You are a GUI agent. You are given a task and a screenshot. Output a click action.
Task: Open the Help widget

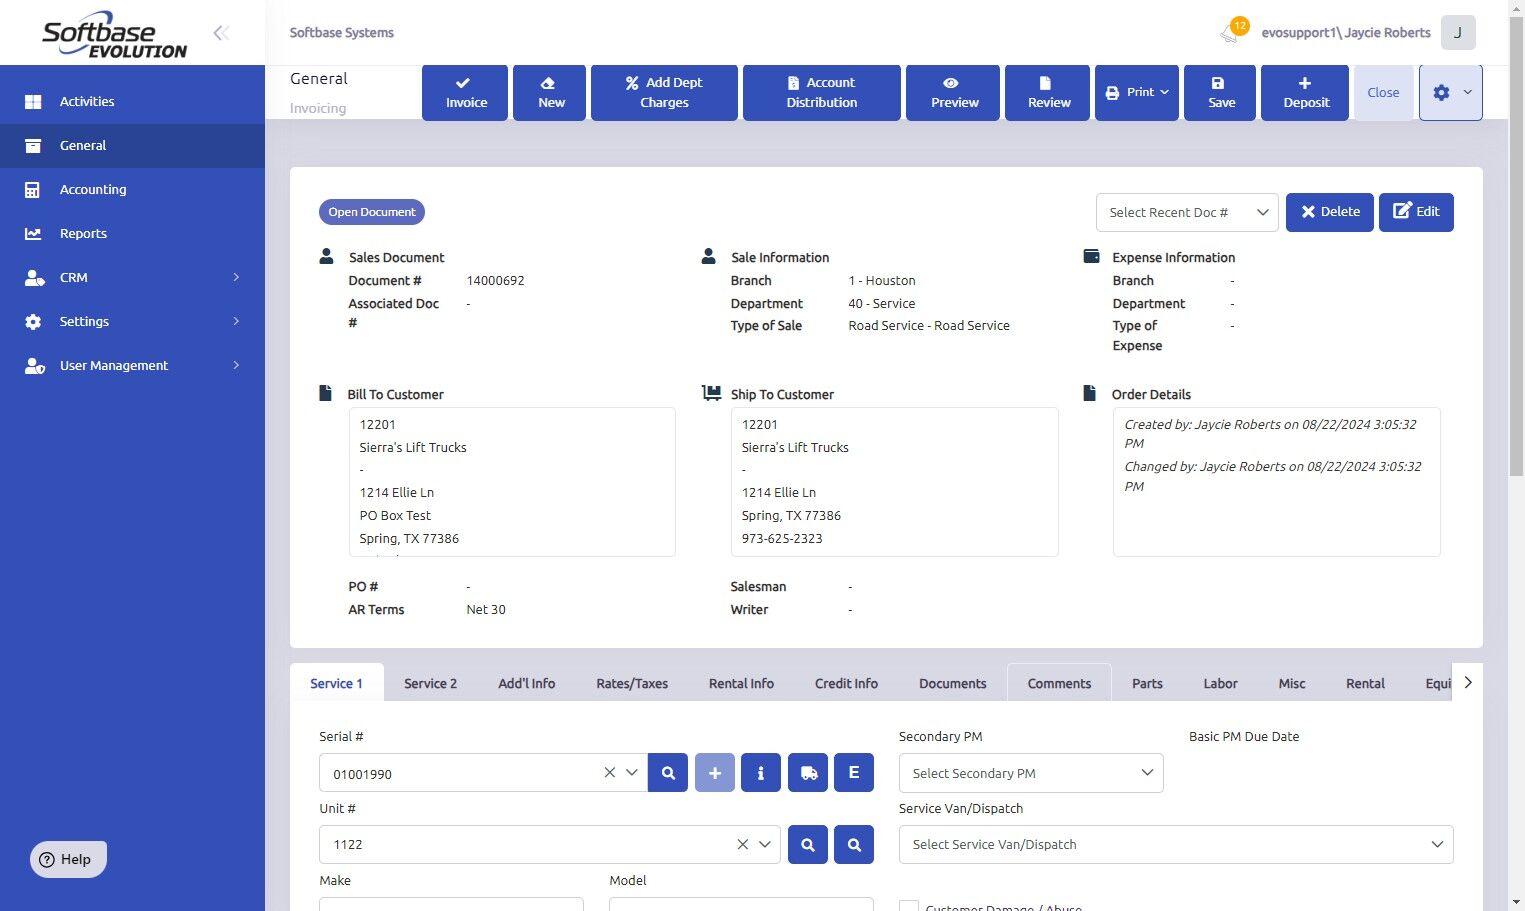click(68, 859)
